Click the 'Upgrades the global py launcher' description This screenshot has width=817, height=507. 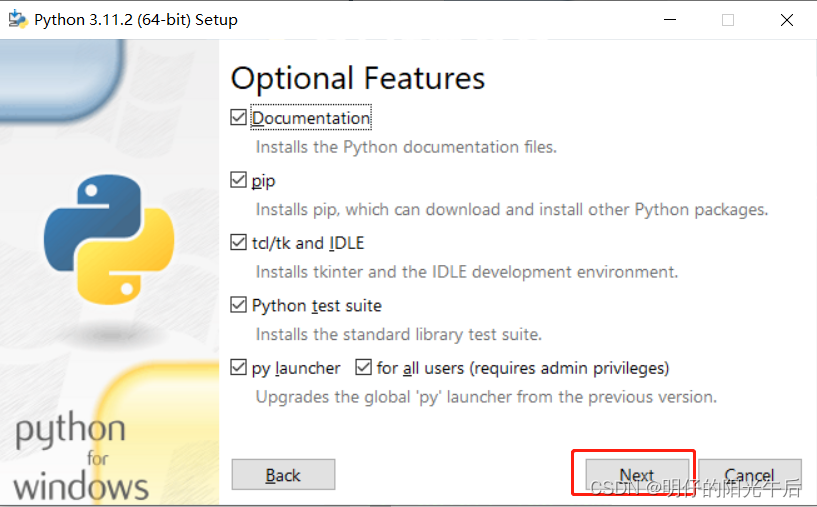pyautogui.click(x=486, y=396)
